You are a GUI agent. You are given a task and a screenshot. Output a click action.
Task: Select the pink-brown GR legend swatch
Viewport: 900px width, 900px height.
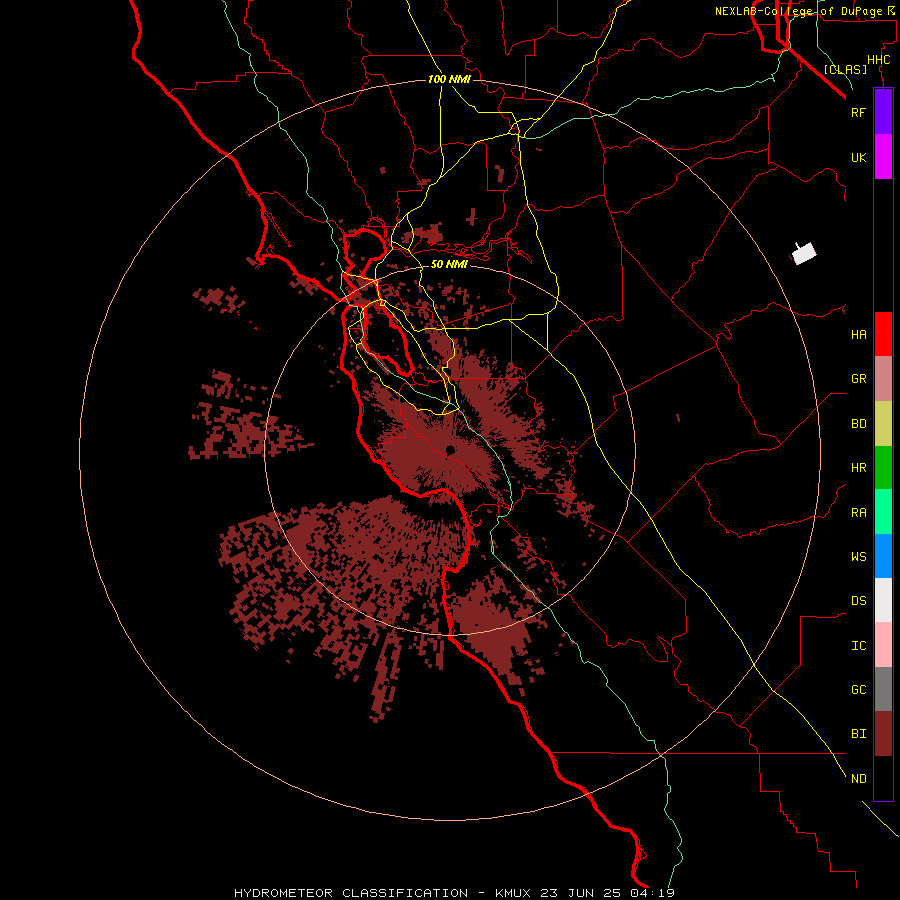click(x=883, y=379)
